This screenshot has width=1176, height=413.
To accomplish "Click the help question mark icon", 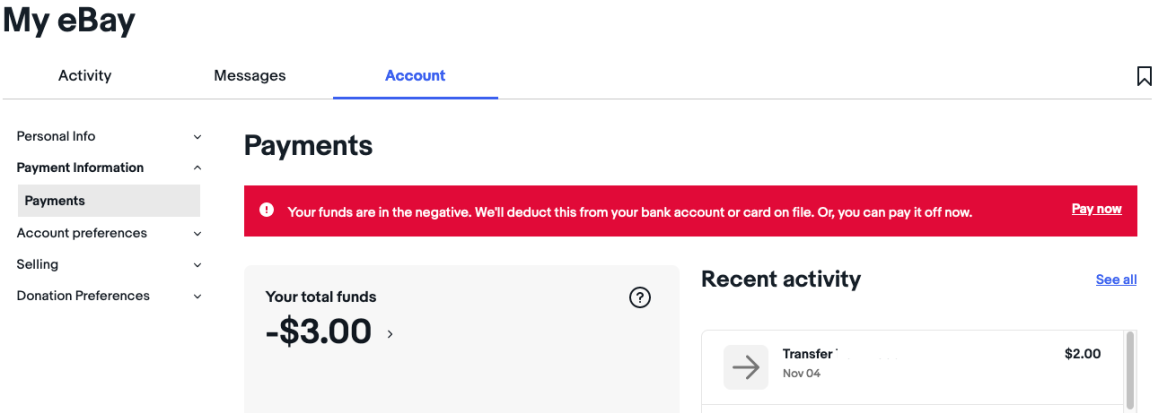I will pos(640,297).
